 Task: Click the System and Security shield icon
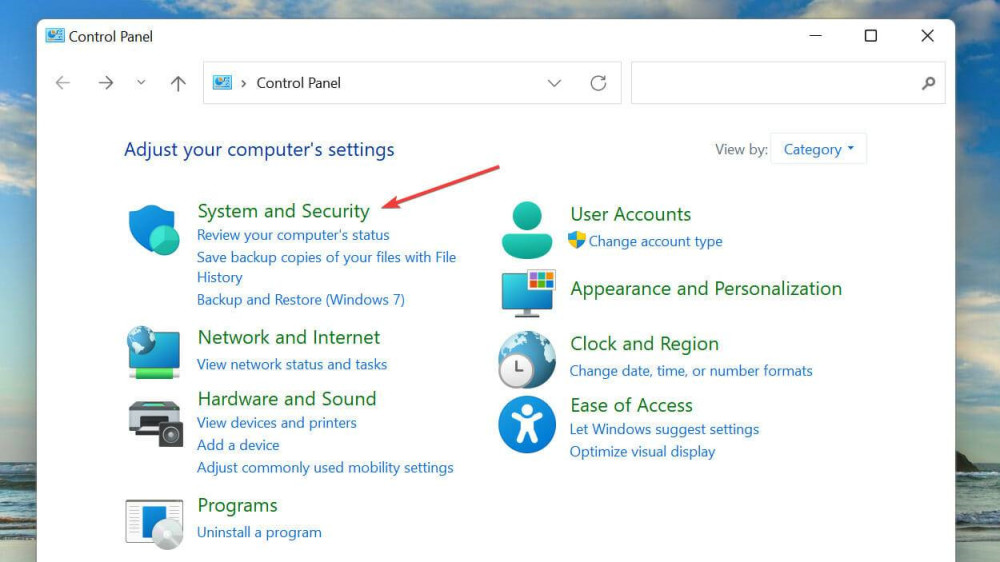coord(154,230)
